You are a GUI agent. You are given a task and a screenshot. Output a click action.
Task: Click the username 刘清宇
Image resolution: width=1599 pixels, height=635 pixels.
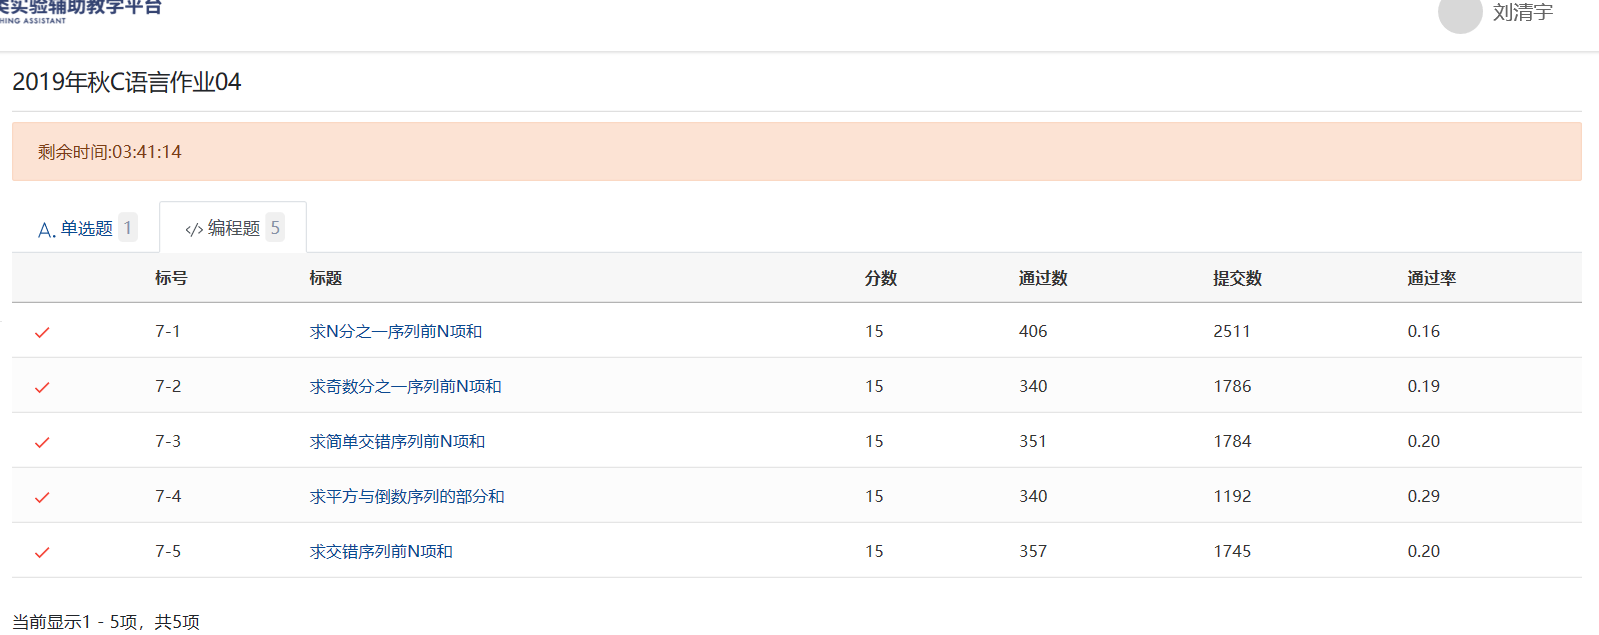(1522, 13)
